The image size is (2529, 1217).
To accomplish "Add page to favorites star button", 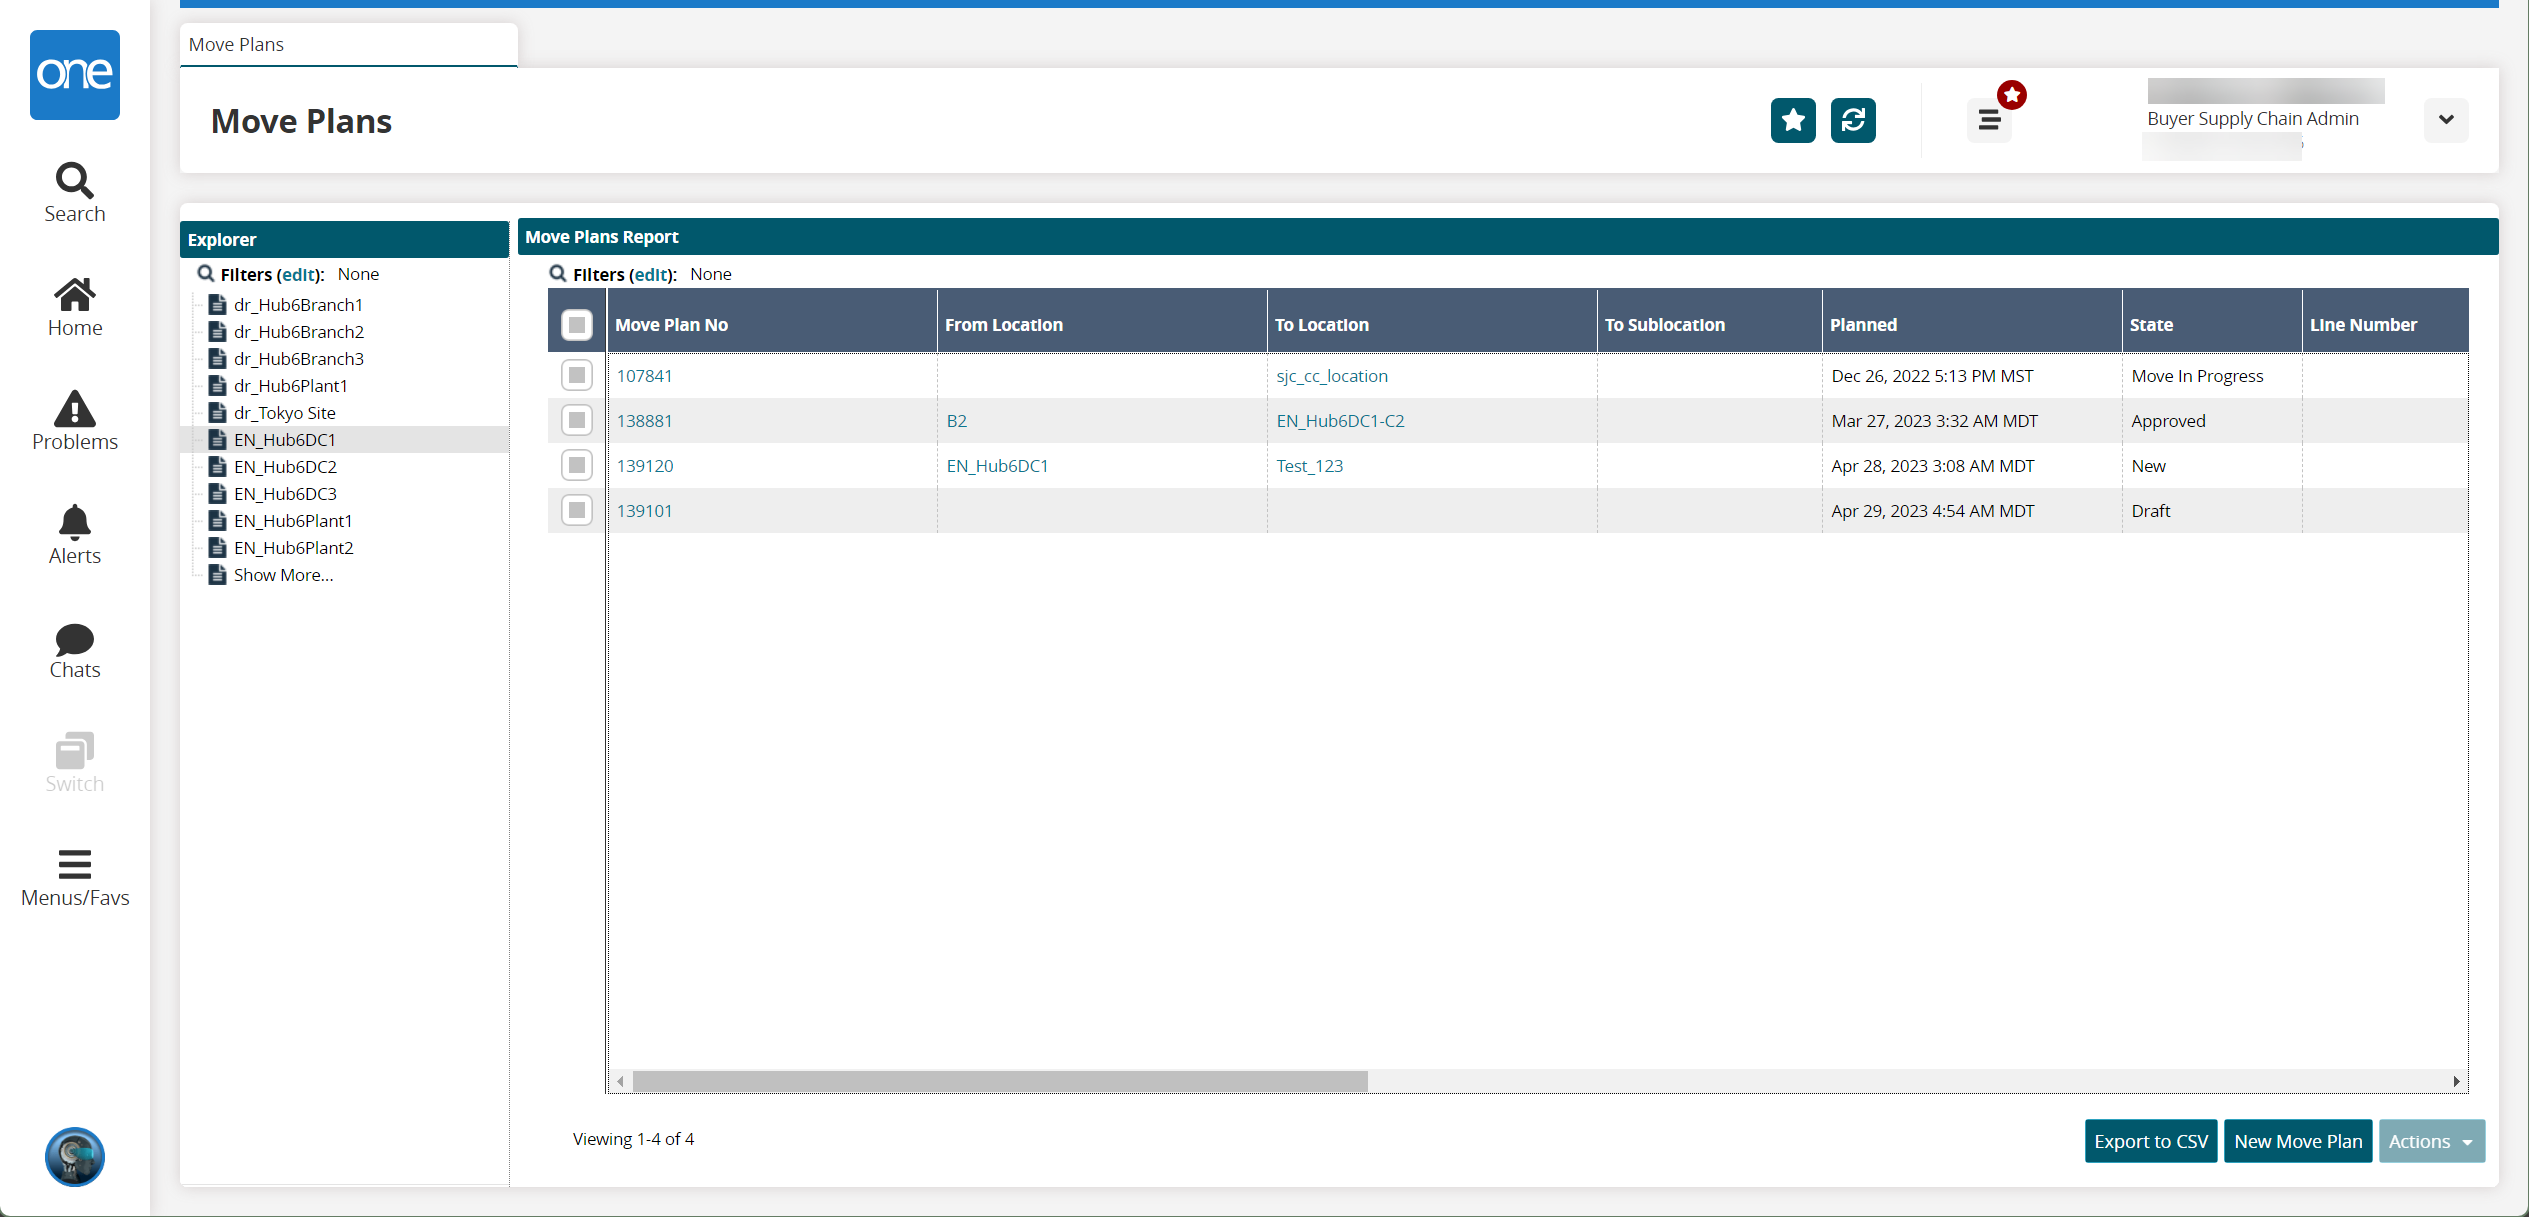I will 1793,120.
